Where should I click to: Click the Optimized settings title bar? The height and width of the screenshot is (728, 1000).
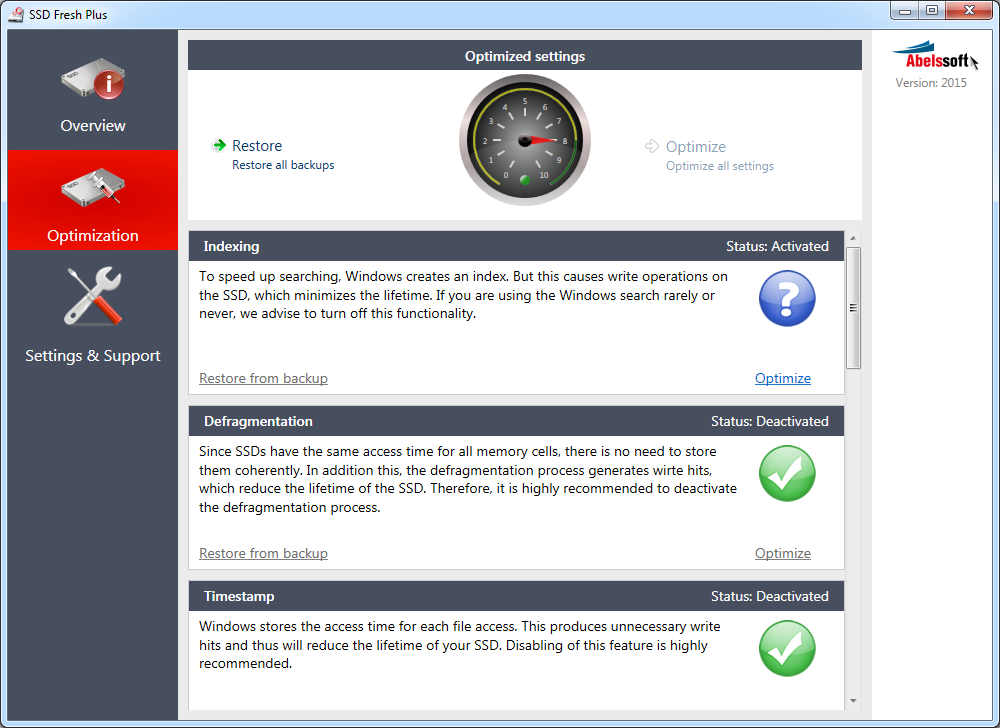pos(525,55)
